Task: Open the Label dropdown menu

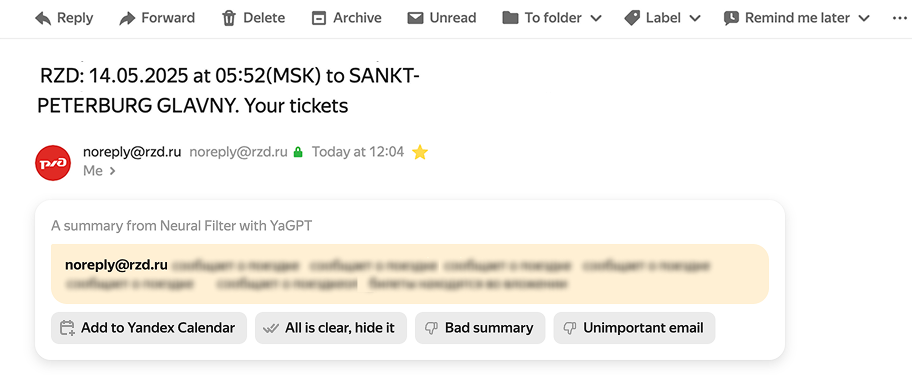Action: [662, 19]
